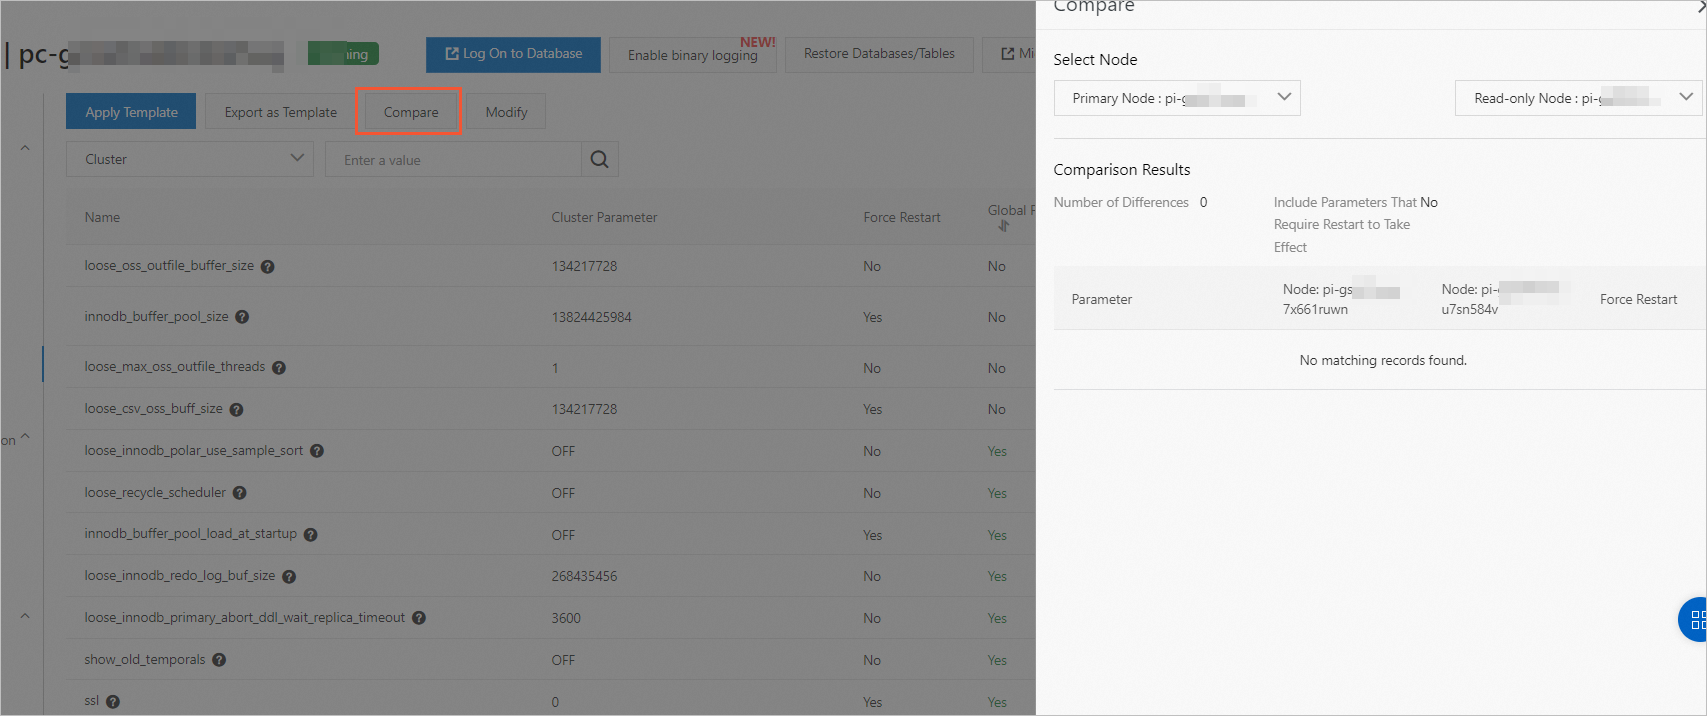This screenshot has height=716, width=1707.
Task: Open the Compare parameters button
Action: (410, 112)
